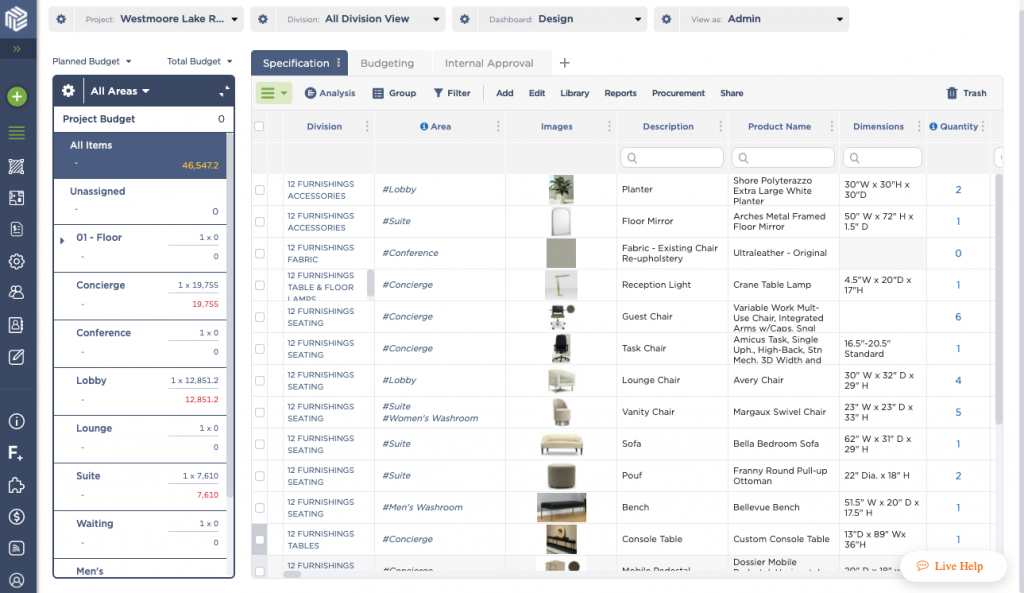The image size is (1024, 593).
Task: Click the green plus icon in the sidebar
Action: tap(16, 96)
